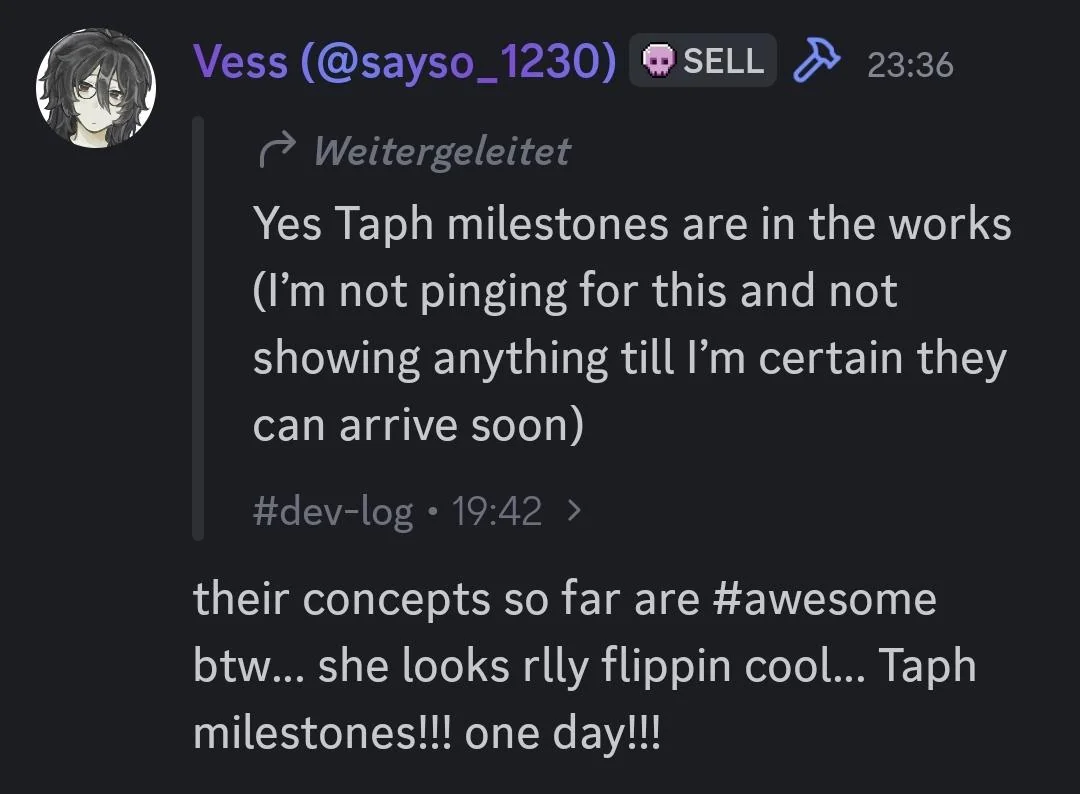Image resolution: width=1080 pixels, height=794 pixels.
Task: Jump to the #dev-log channel source
Action: [333, 512]
